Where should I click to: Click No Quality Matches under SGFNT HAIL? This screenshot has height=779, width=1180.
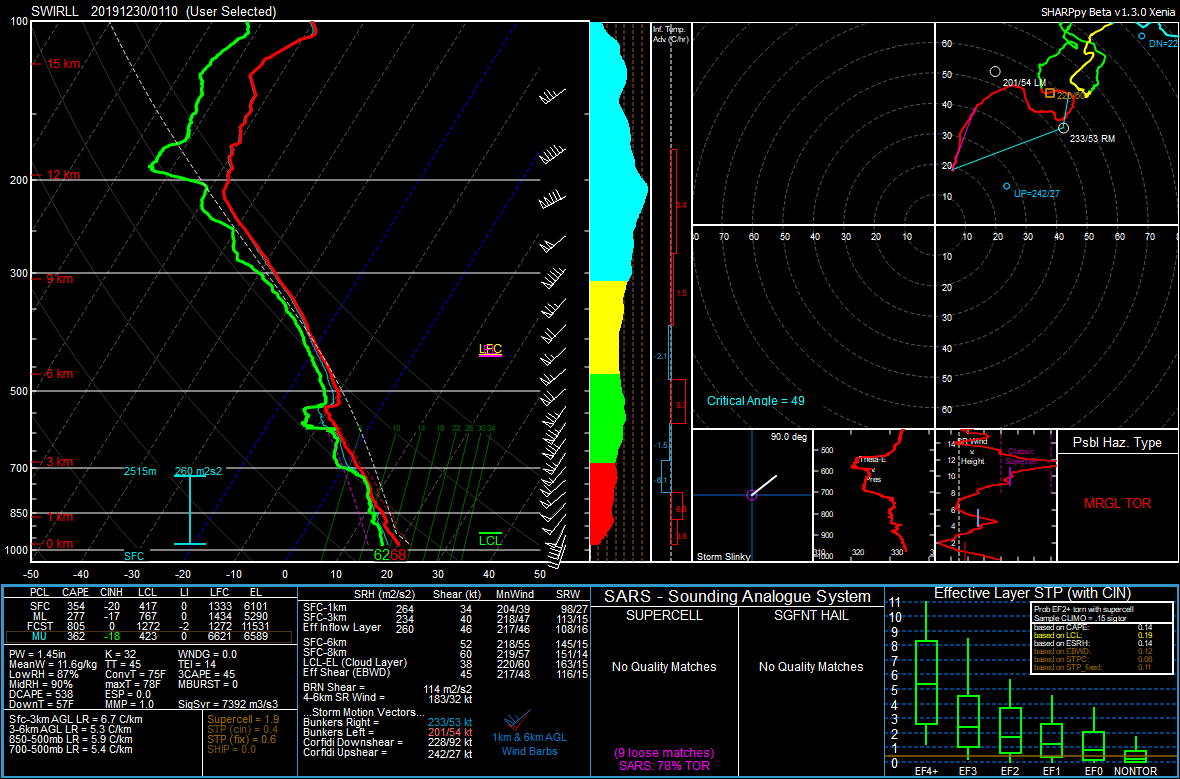(811, 667)
